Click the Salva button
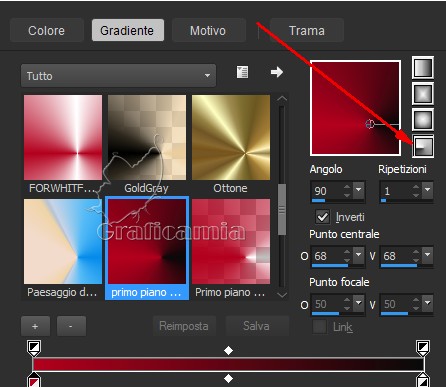The image size is (446, 387). [x=256, y=326]
